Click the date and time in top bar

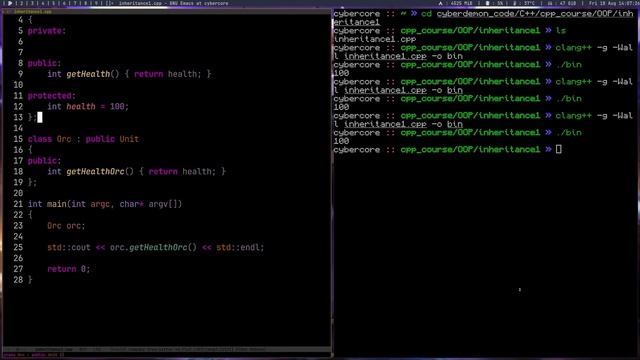(x=614, y=3)
